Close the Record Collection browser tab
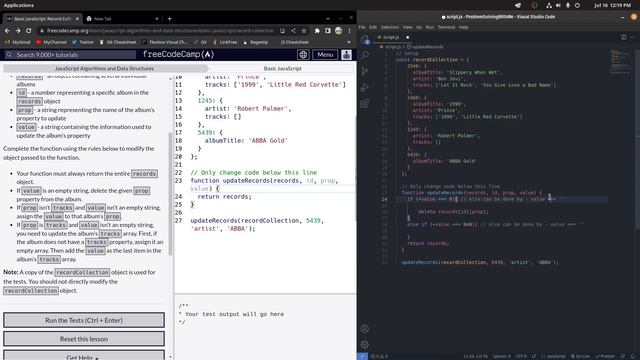 77,19
